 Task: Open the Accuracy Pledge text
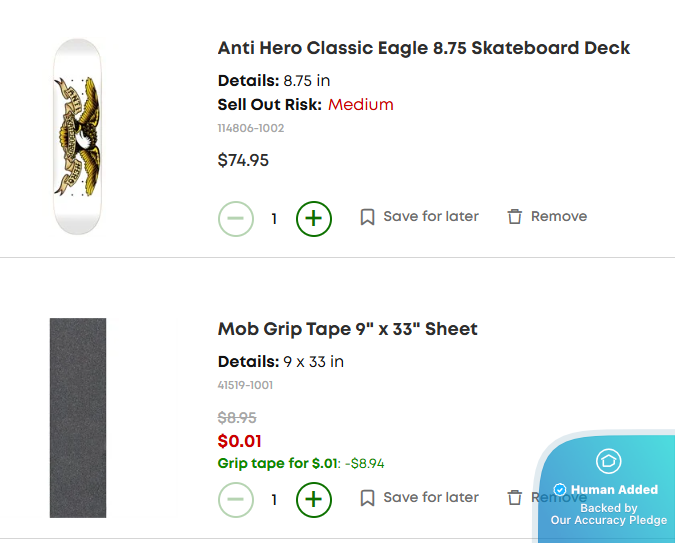click(x=608, y=520)
